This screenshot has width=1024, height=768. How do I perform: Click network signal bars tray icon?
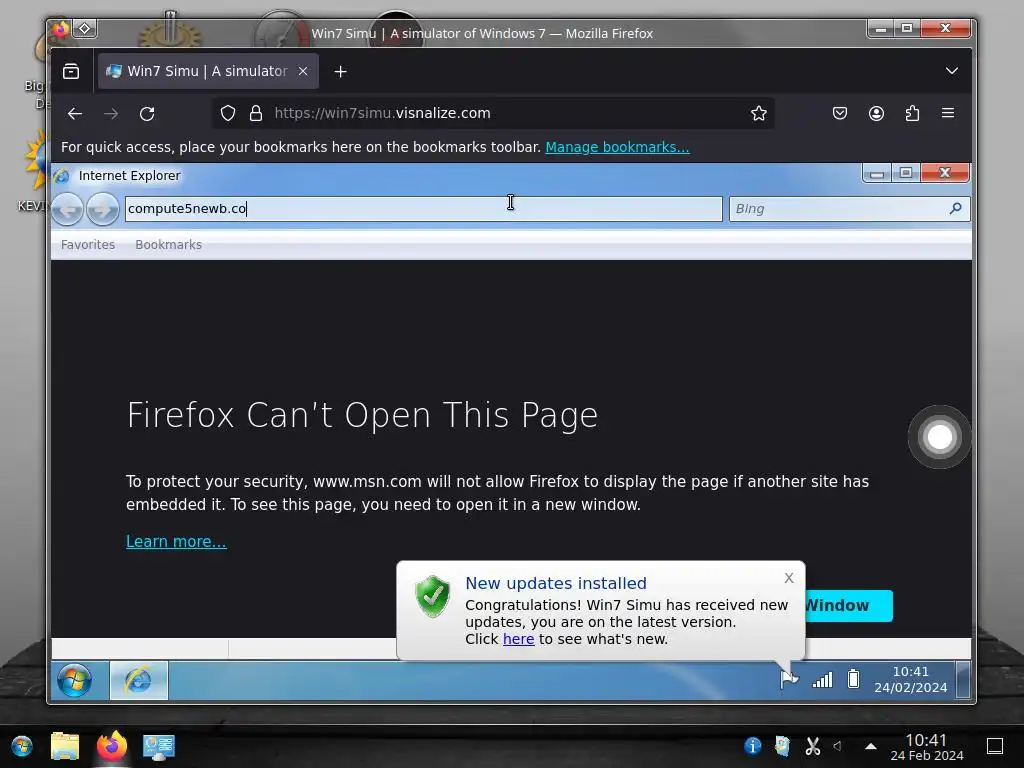tap(822, 680)
